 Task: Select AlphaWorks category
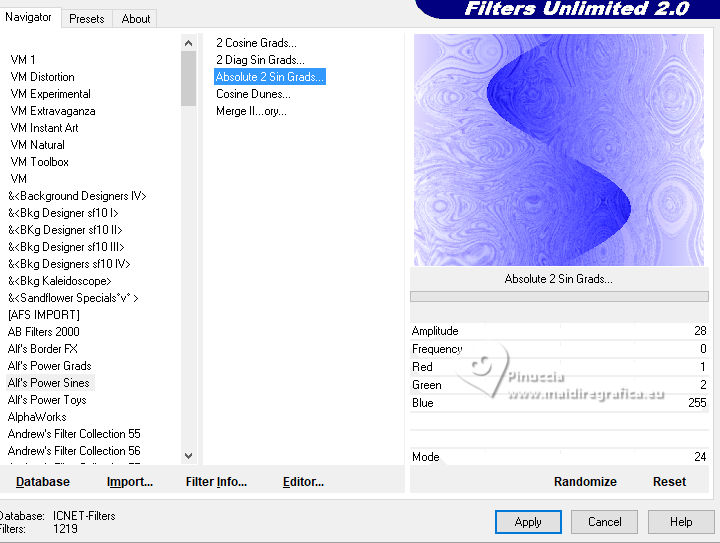click(37, 417)
